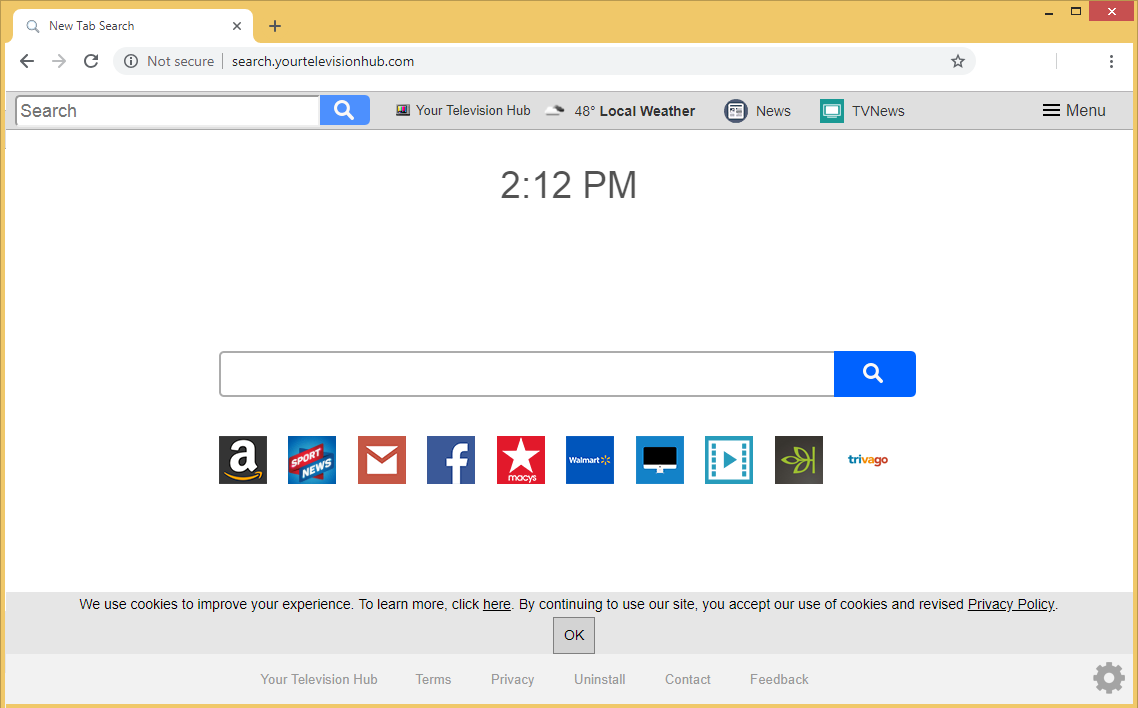
Task: Click the Privacy Policy link in banner
Action: coord(1010,604)
